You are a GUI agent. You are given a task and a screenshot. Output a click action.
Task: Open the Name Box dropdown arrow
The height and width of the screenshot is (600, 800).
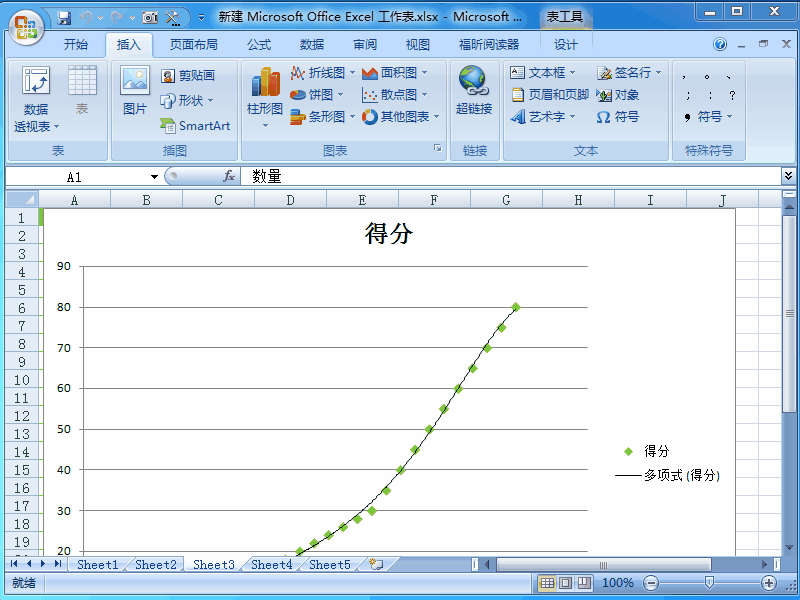pos(155,176)
